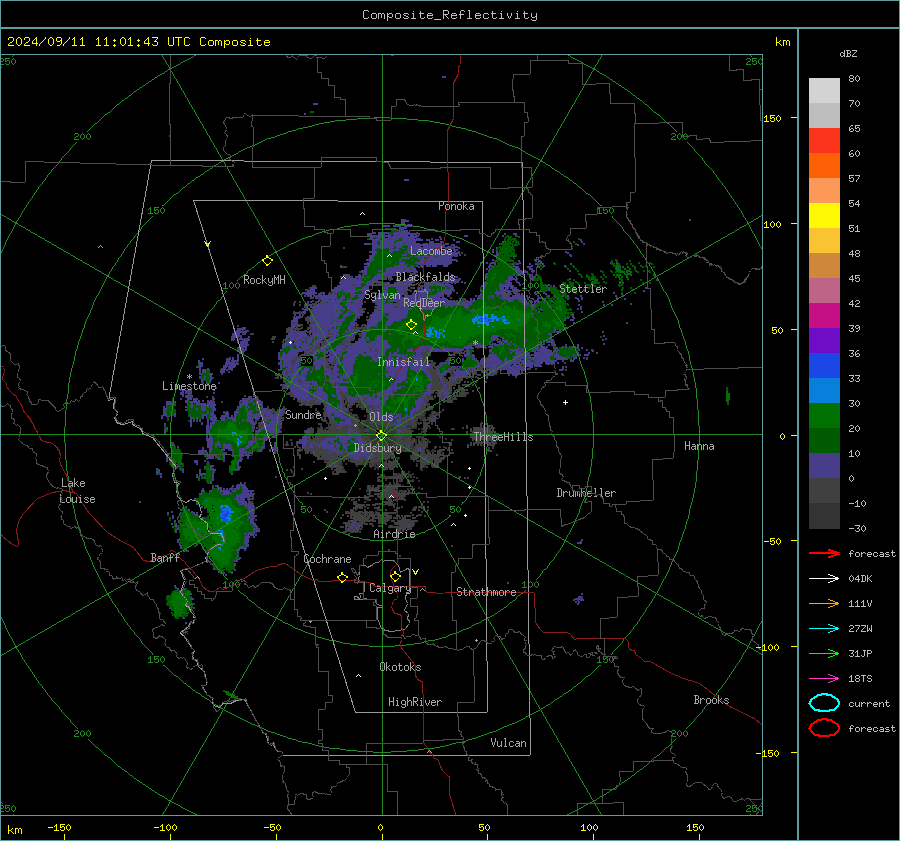Pick the purple 36-39 dBZ swatch
This screenshot has width=900, height=841.
(824, 340)
